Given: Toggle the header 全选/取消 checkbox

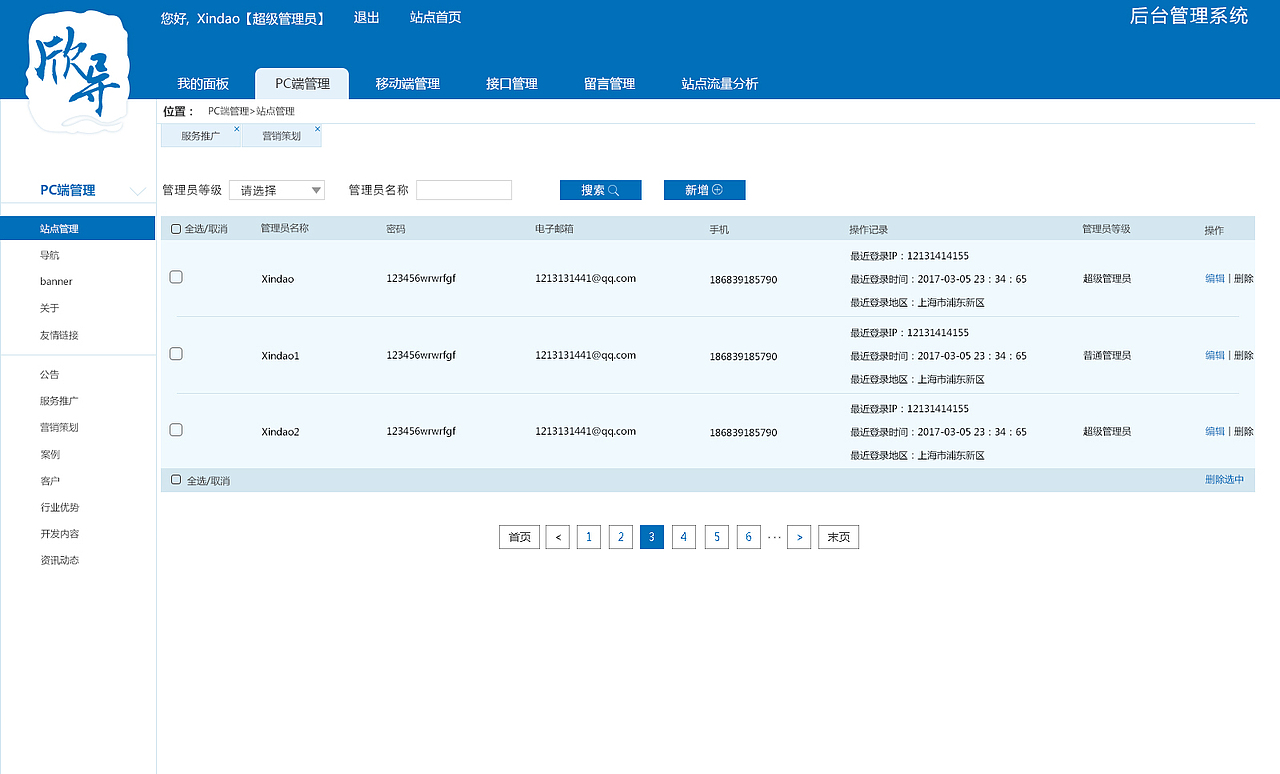Looking at the screenshot, I should point(176,229).
